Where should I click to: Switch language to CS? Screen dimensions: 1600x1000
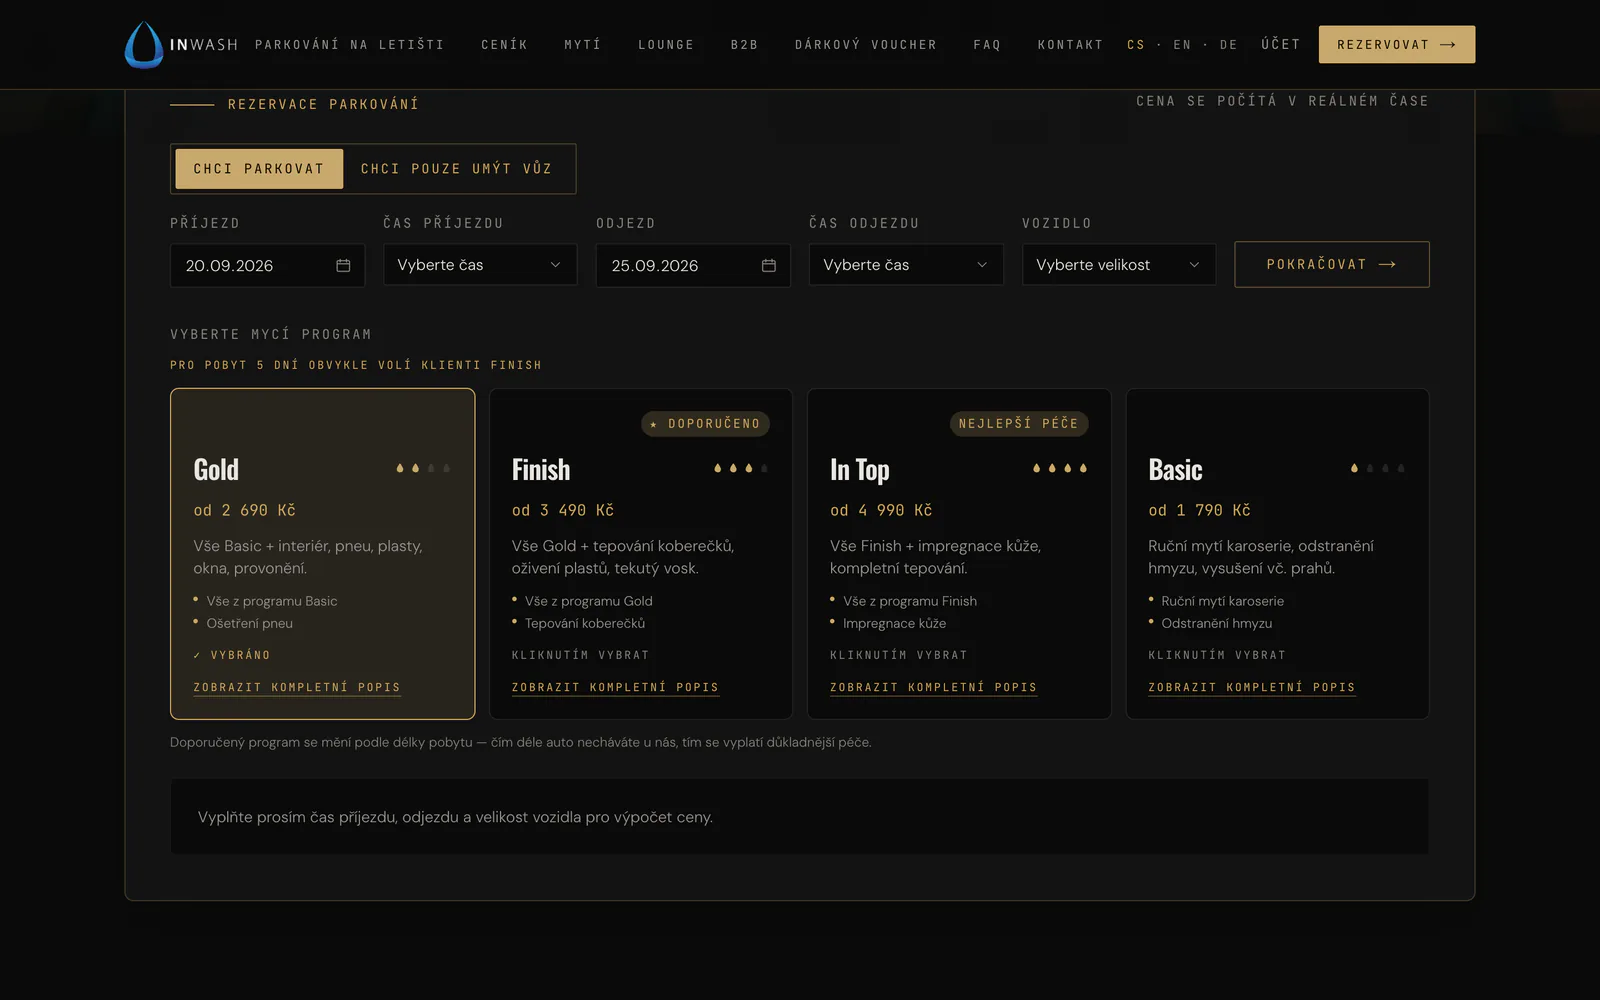coord(1136,45)
